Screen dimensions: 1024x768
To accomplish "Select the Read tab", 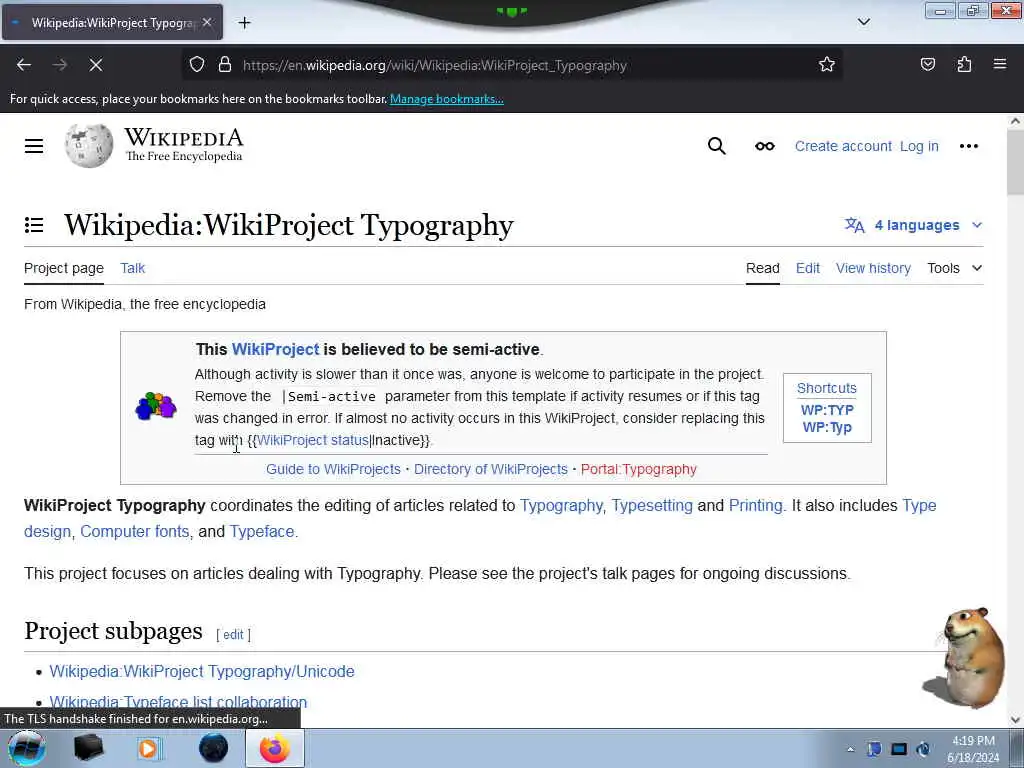I will [763, 268].
